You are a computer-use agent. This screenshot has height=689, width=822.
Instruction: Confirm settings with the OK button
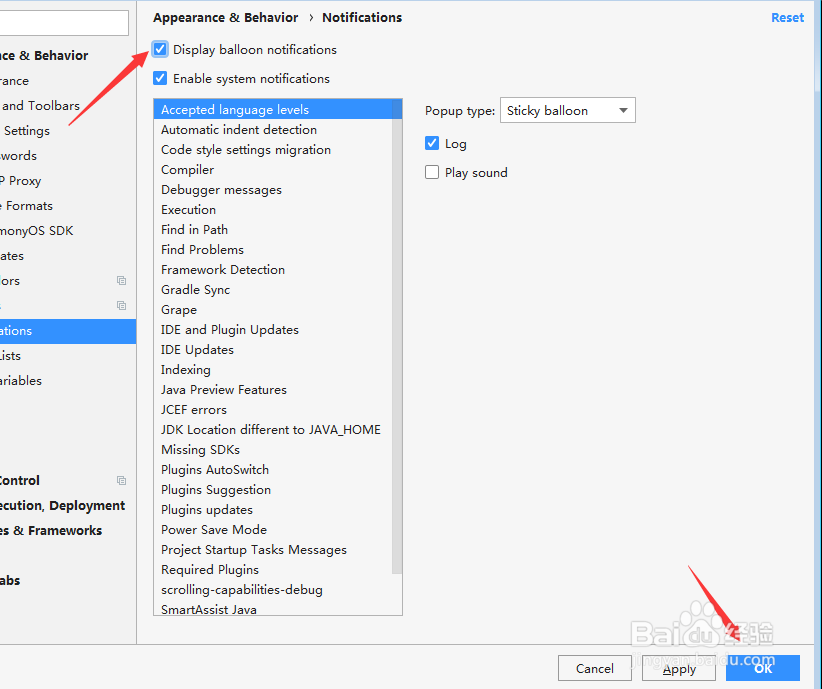point(763,669)
